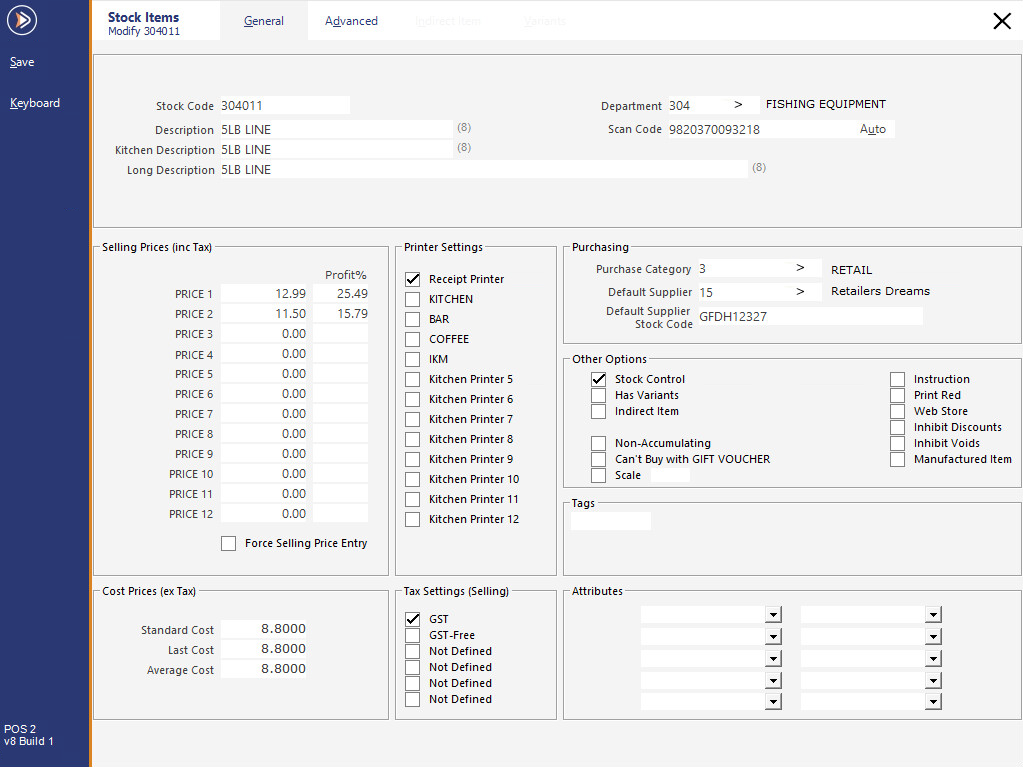Expand the first right Attributes dropdown
The width and height of the screenshot is (1023, 767).
934,614
